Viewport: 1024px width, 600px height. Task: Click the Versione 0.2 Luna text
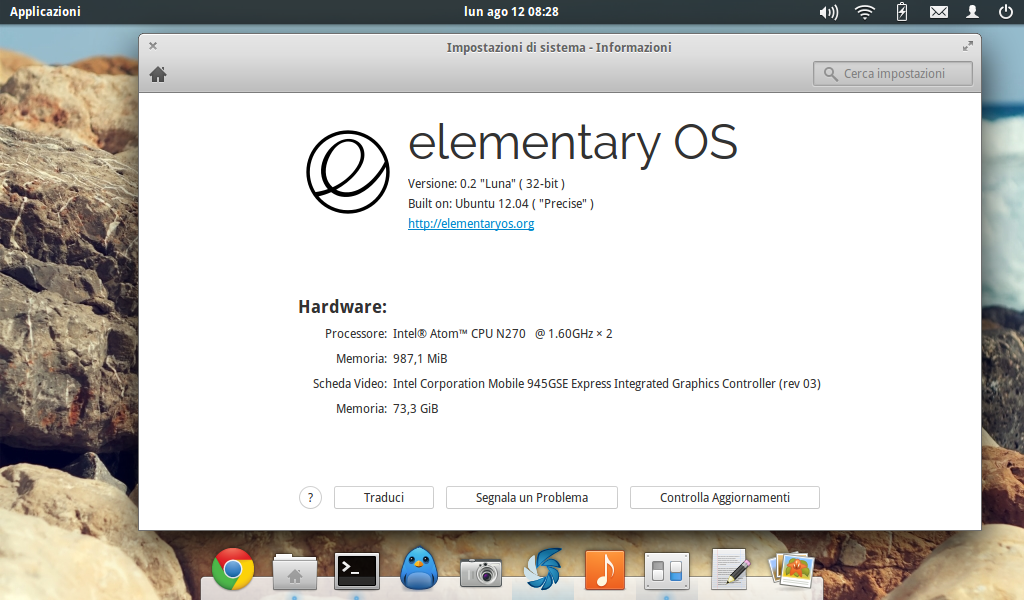click(486, 183)
